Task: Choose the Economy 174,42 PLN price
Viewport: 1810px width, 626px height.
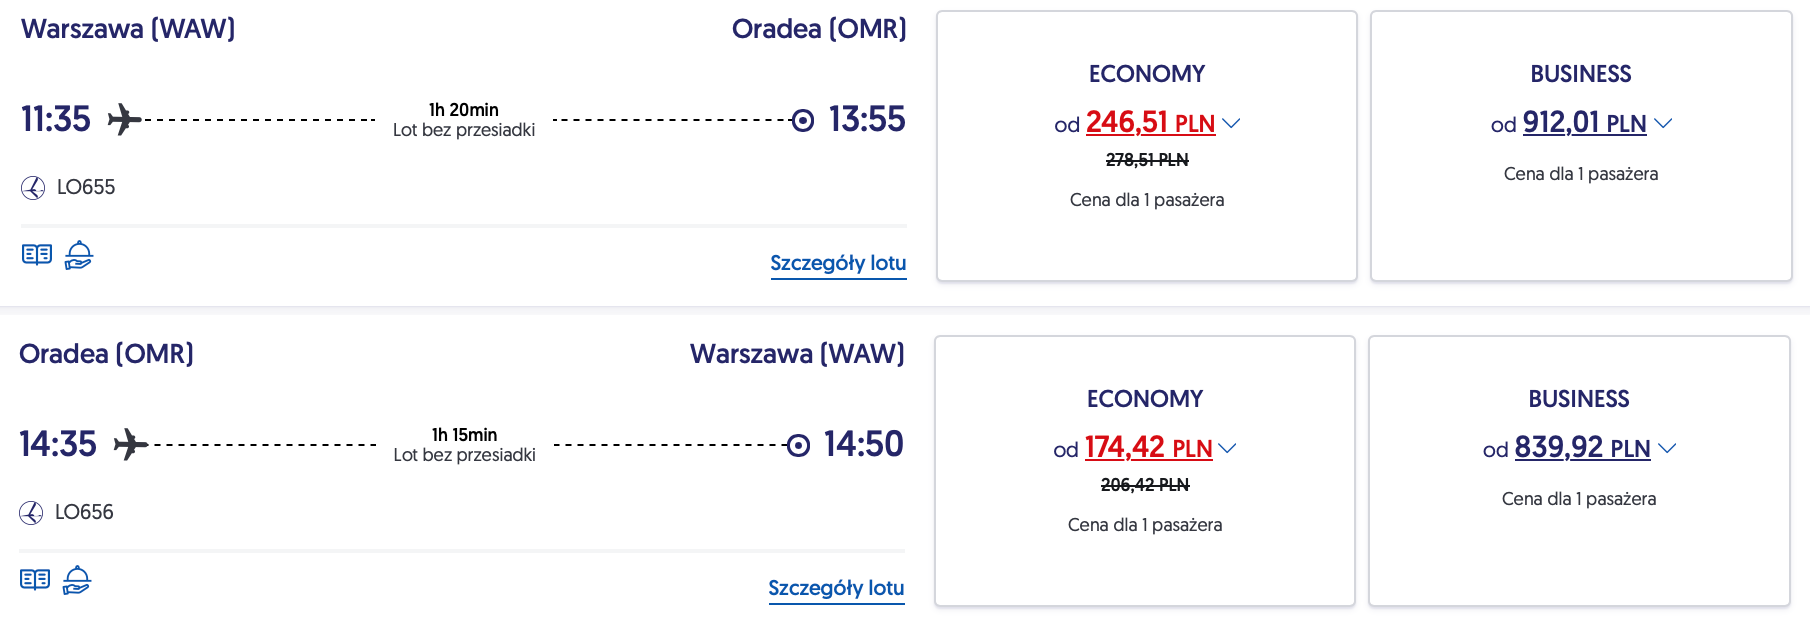Action: (x=1148, y=448)
